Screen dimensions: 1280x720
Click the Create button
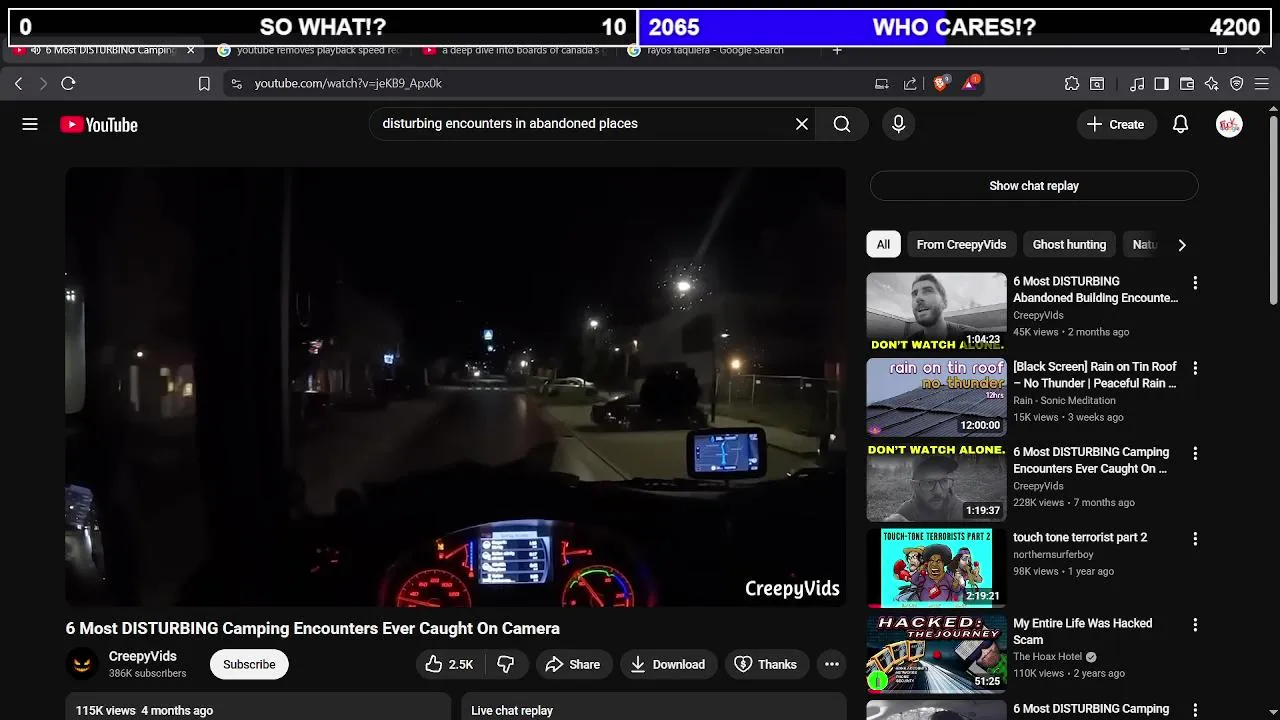1115,124
